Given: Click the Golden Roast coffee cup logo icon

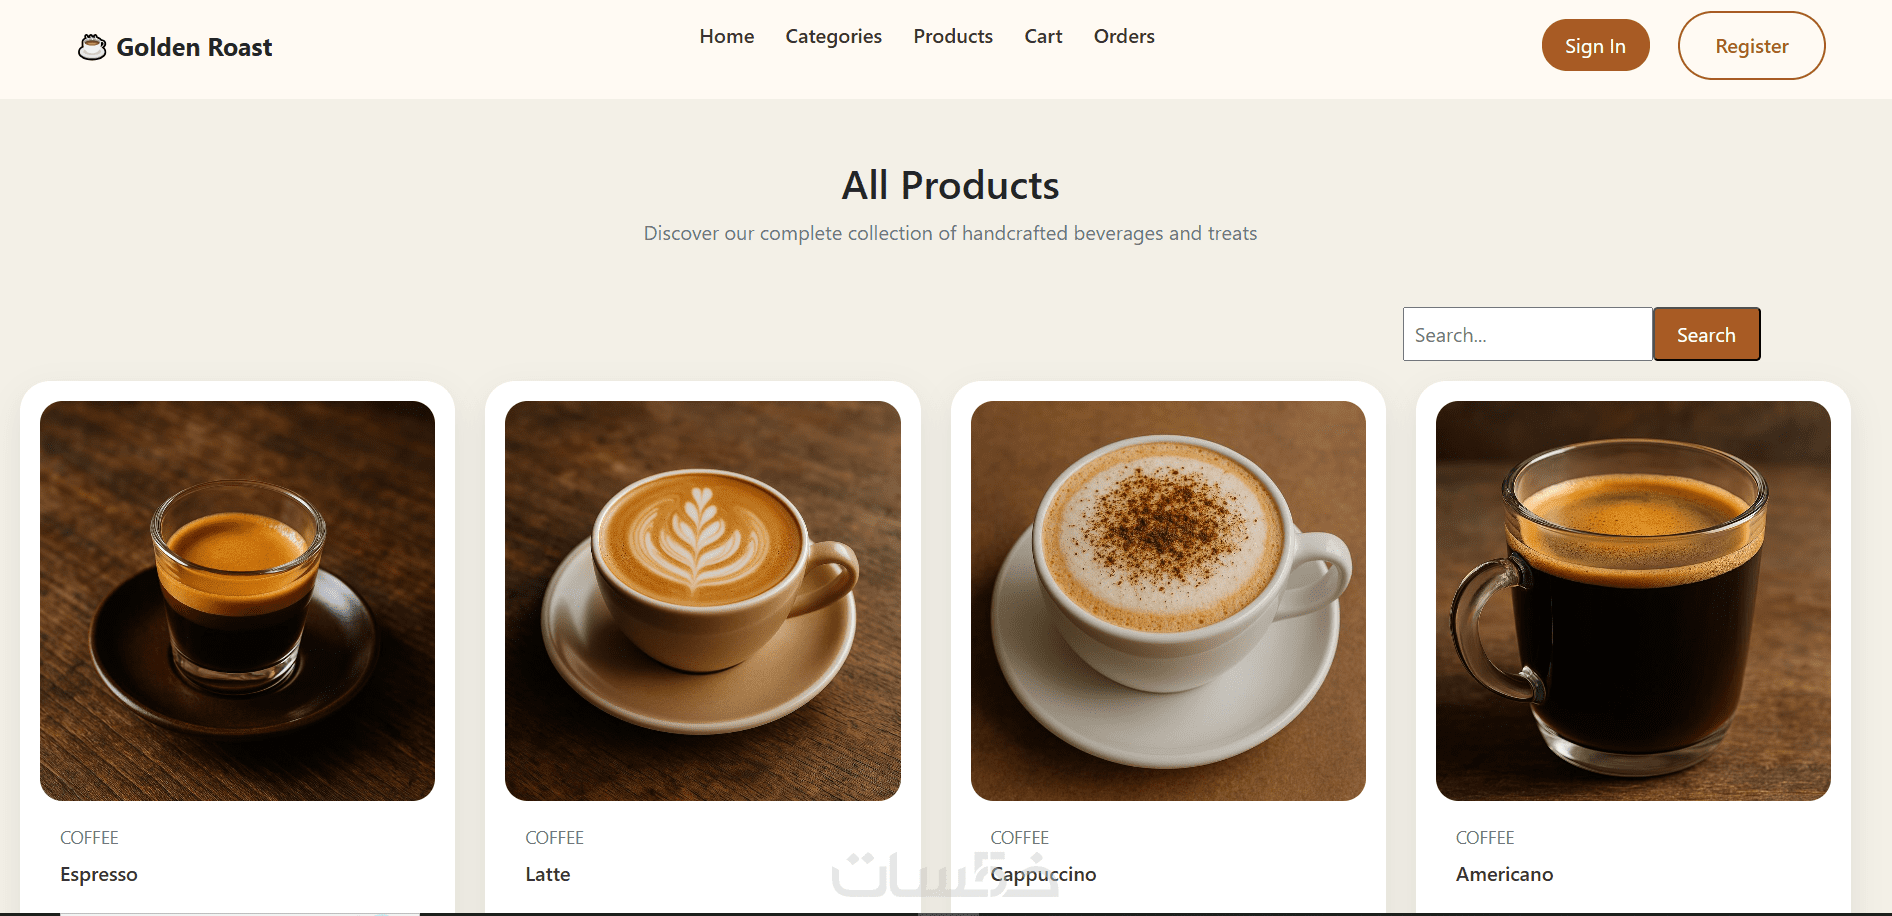Looking at the screenshot, I should pyautogui.click(x=92, y=47).
